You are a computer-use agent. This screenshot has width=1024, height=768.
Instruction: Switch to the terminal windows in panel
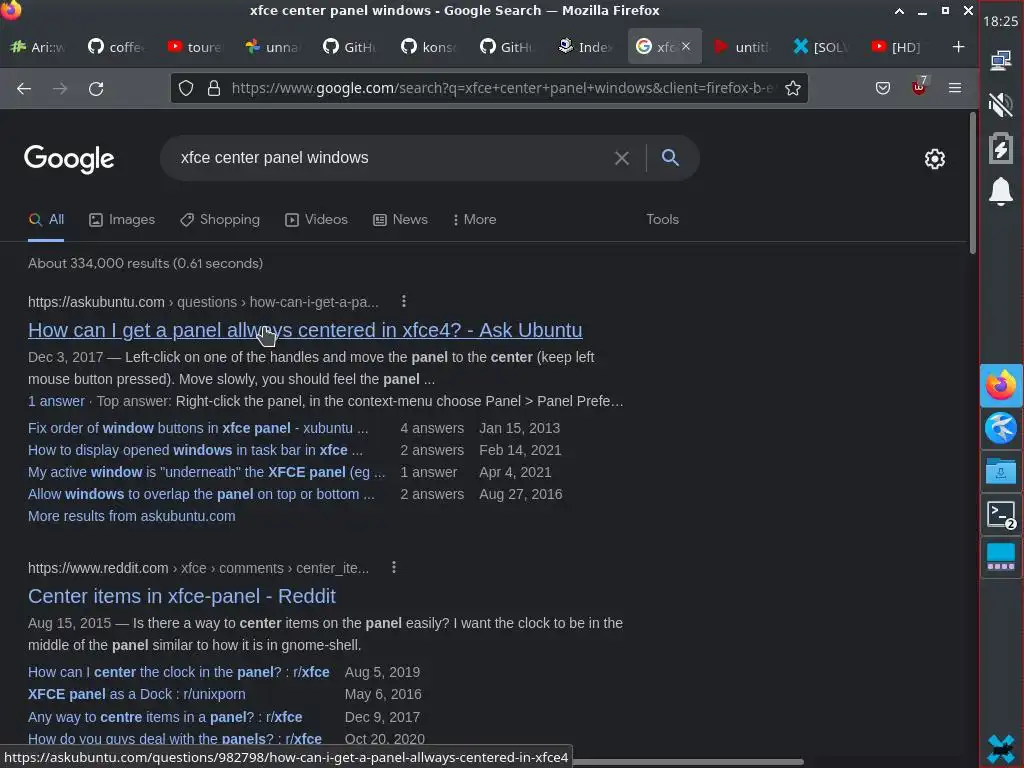tap(1001, 514)
